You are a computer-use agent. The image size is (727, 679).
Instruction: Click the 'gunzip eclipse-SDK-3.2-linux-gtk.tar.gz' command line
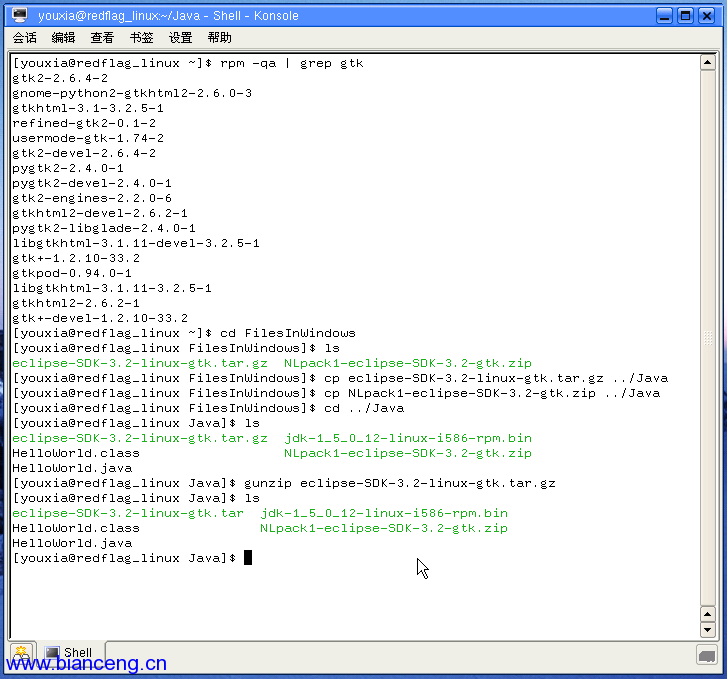[x=284, y=483]
